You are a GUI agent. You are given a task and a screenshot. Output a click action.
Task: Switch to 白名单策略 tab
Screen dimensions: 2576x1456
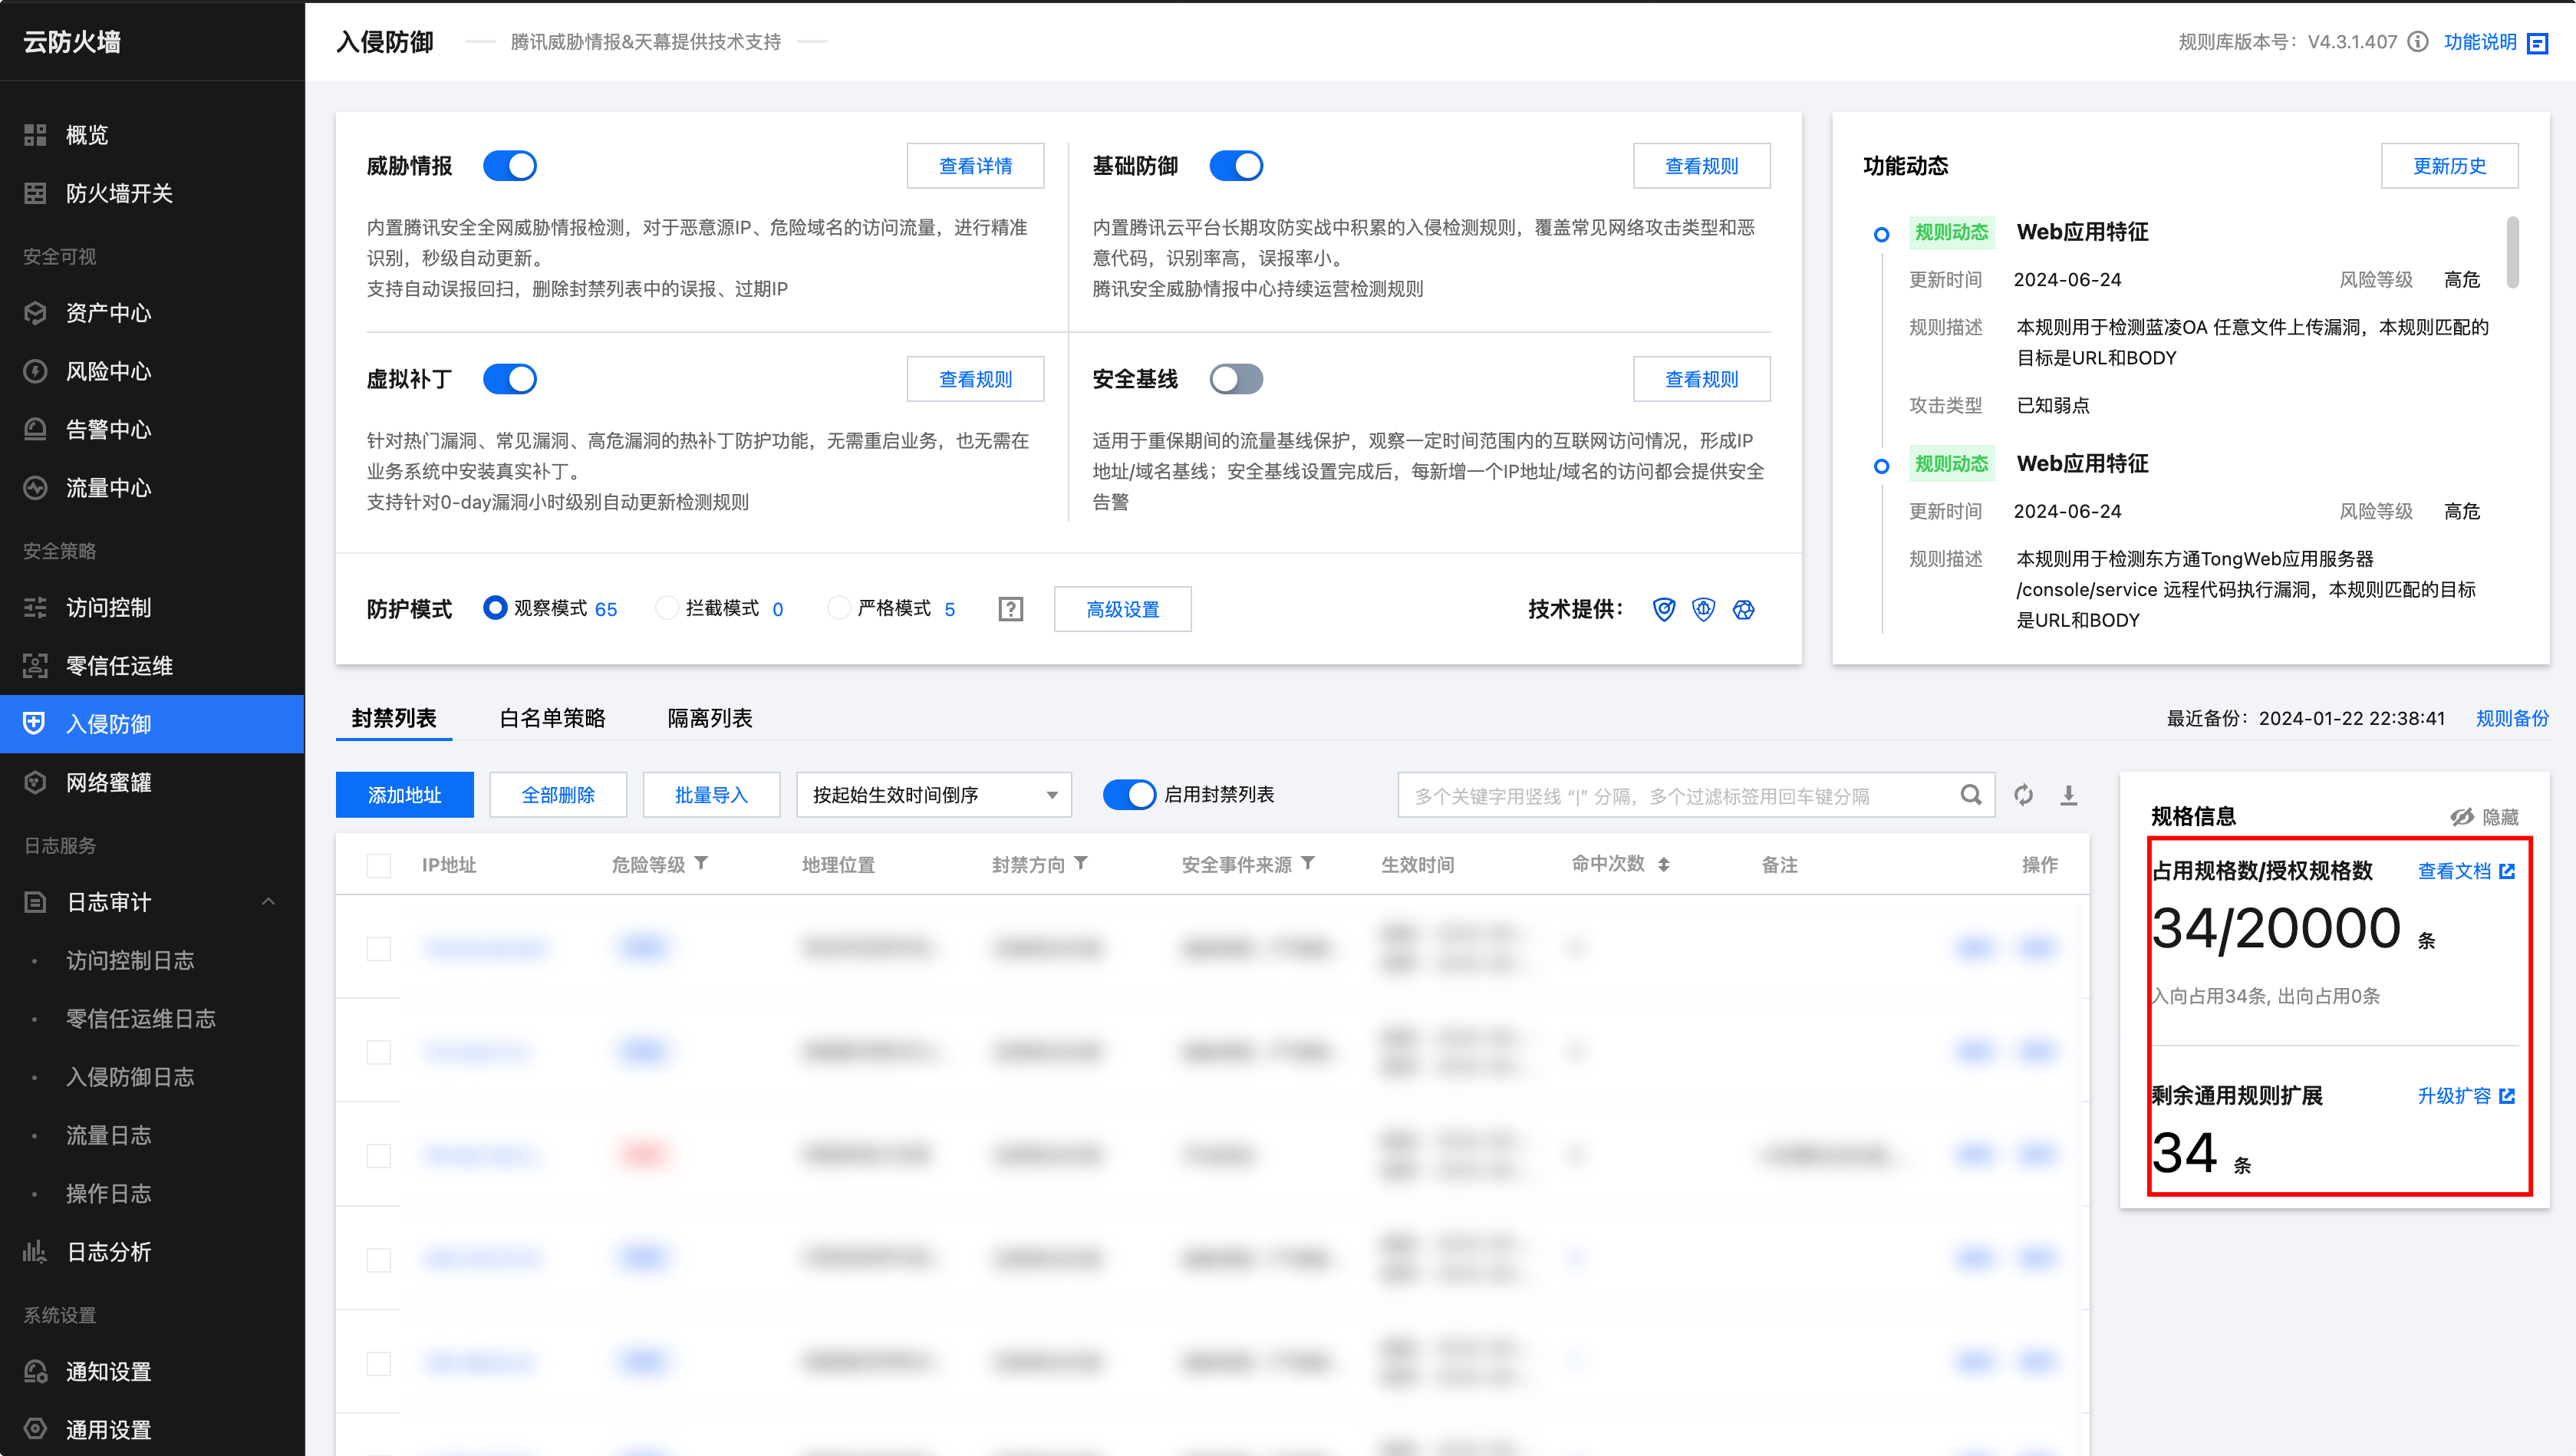coord(552,718)
